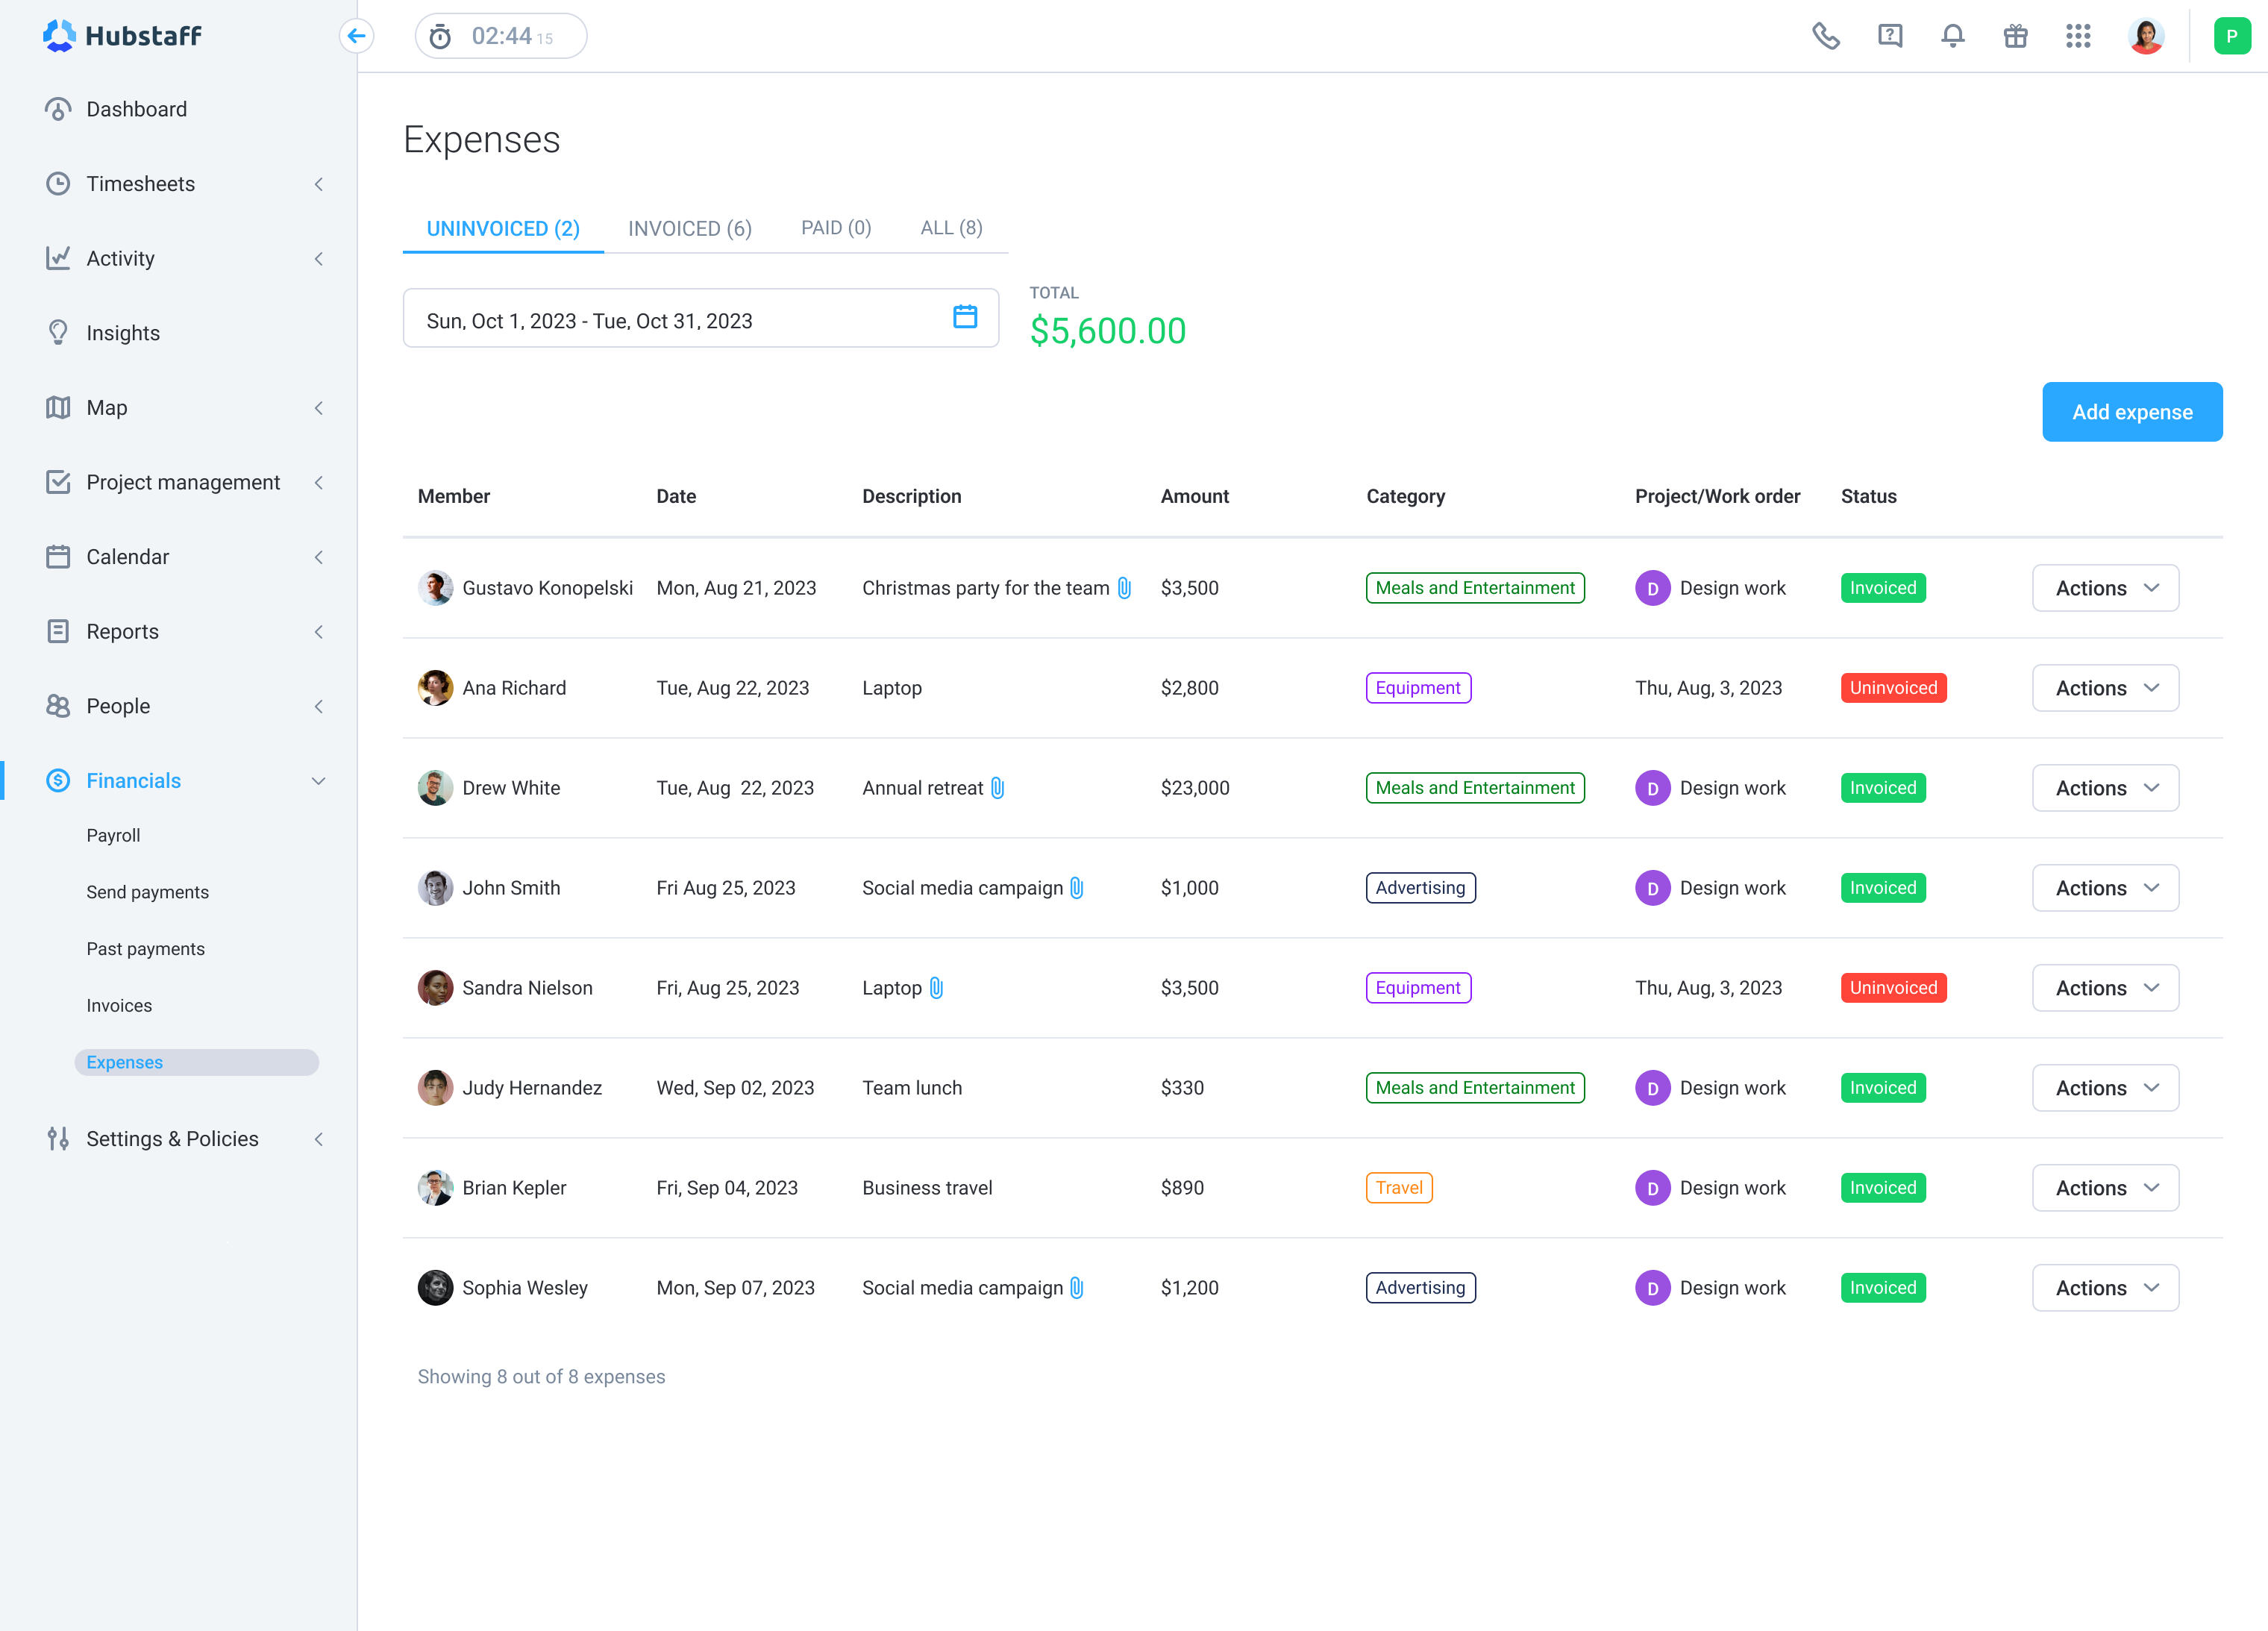Click the help question mark icon

1889,36
